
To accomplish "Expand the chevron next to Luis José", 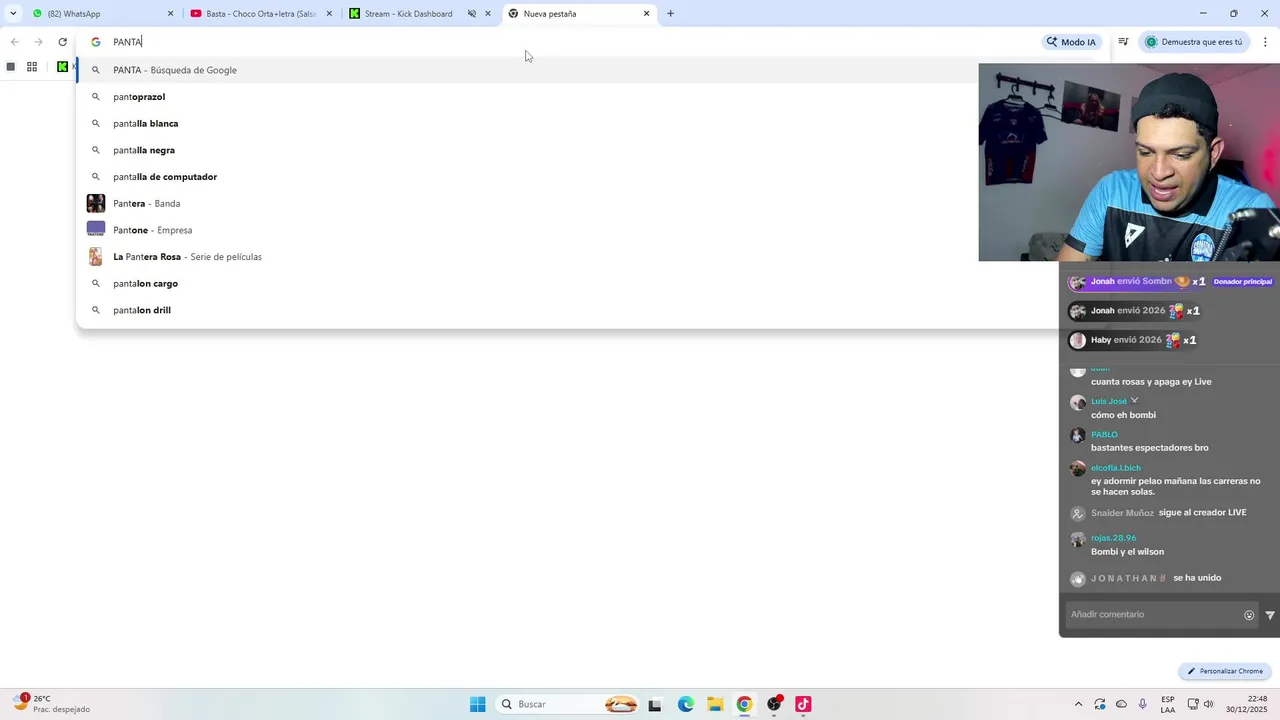I will [x=1134, y=401].
